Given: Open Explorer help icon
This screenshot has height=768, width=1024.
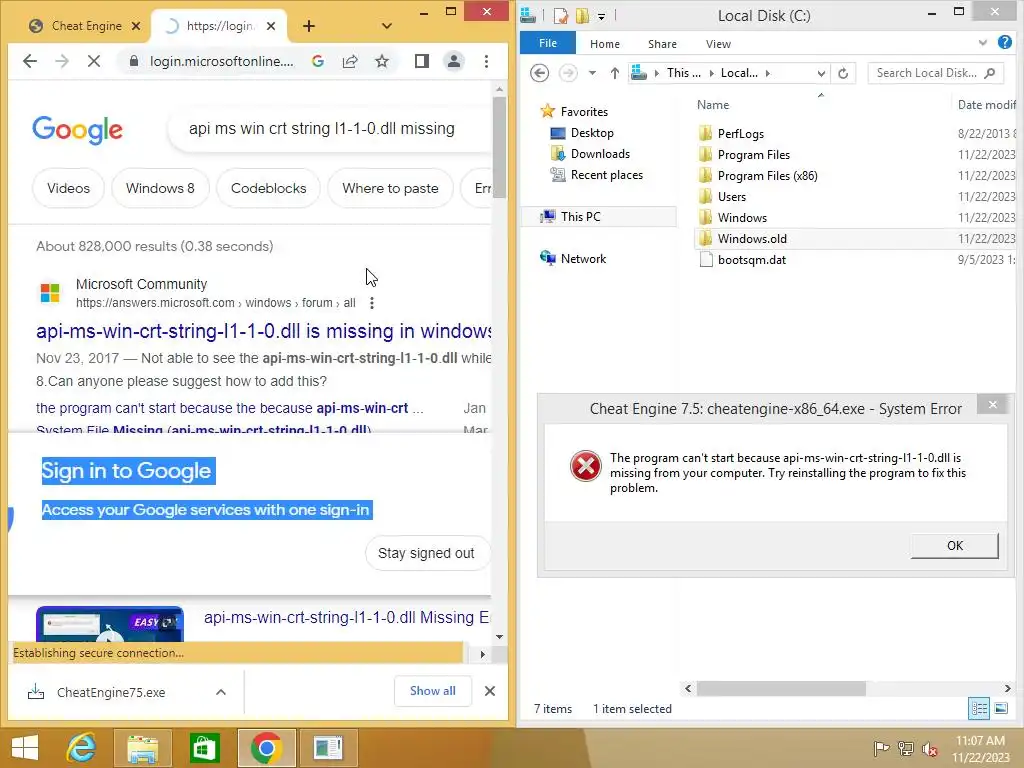Looking at the screenshot, I should tap(1005, 42).
